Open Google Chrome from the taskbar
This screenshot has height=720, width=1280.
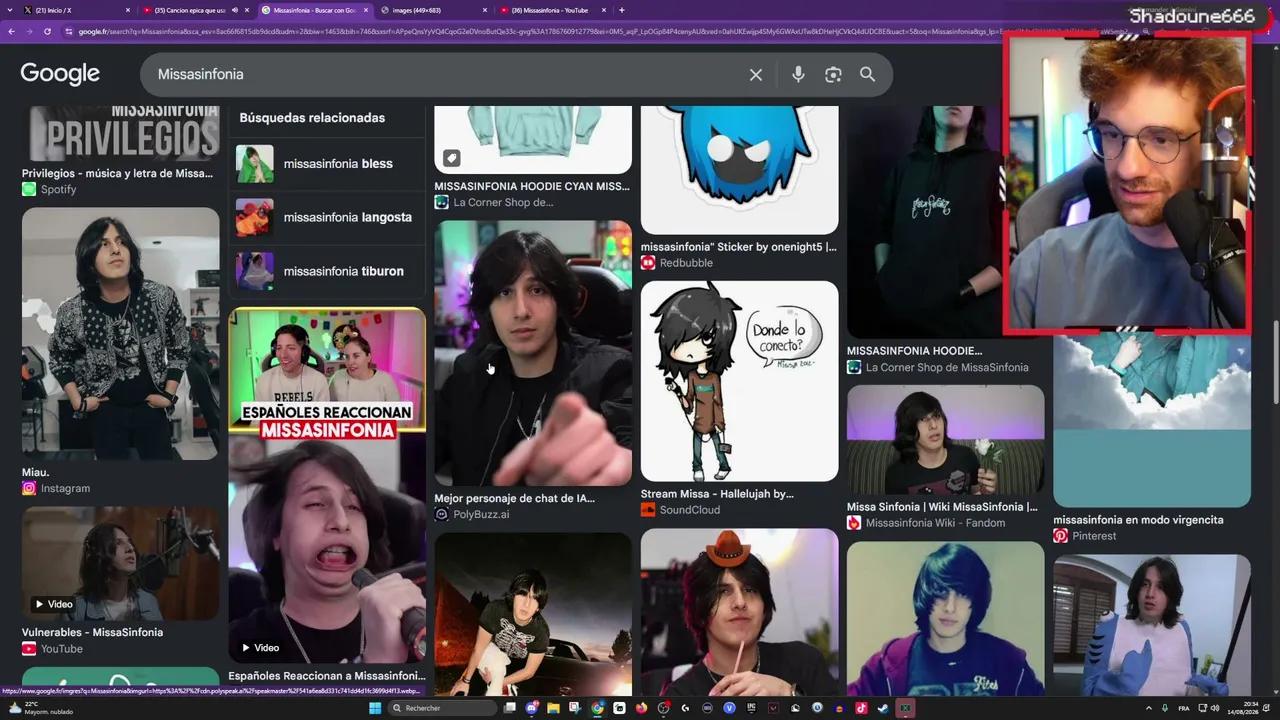tap(597, 708)
